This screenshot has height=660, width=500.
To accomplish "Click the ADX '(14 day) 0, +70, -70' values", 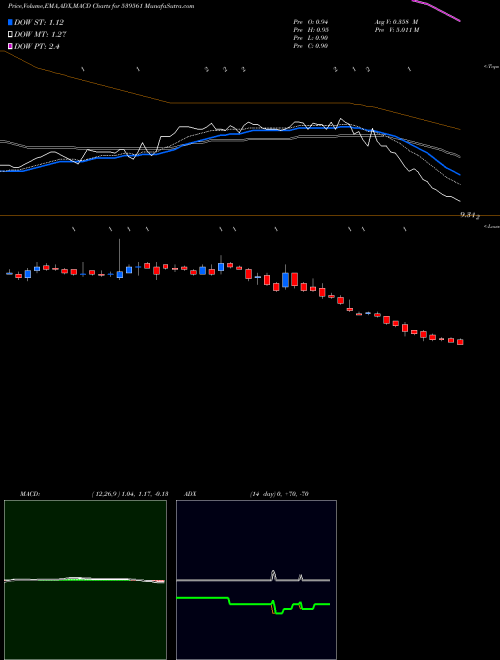I will (x=279, y=494).
